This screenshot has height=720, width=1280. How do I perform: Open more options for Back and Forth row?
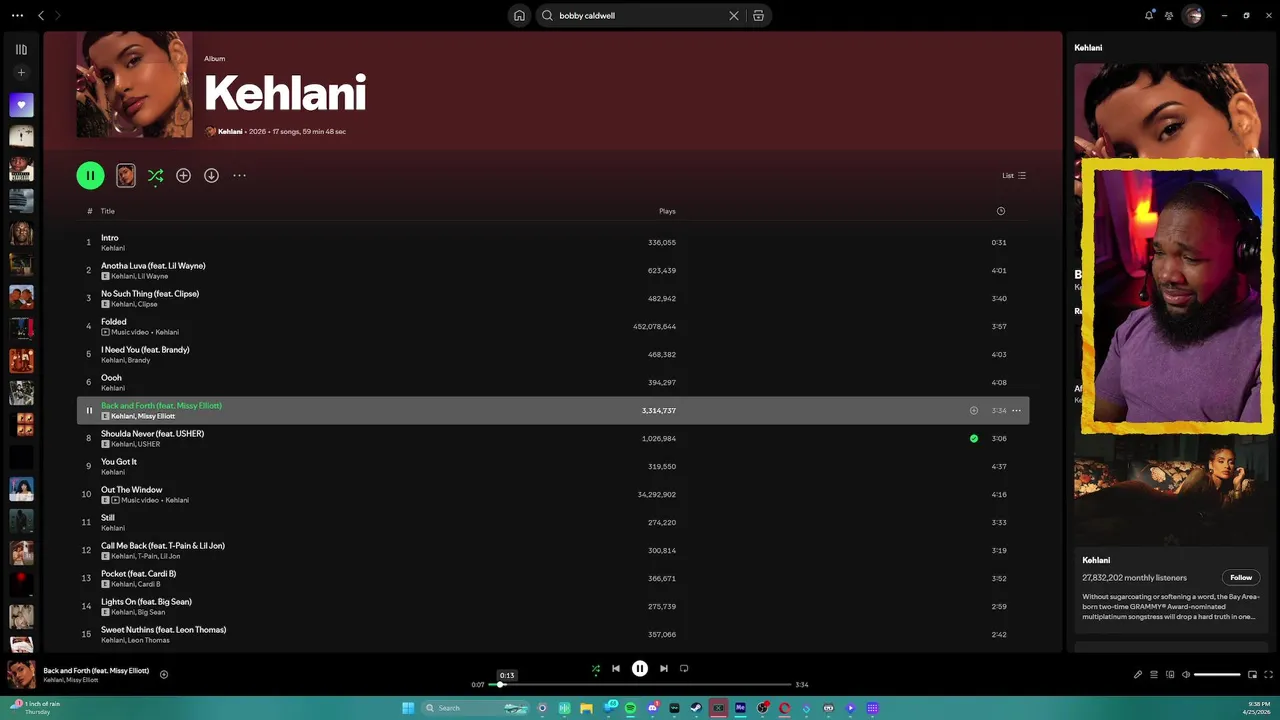(1016, 410)
